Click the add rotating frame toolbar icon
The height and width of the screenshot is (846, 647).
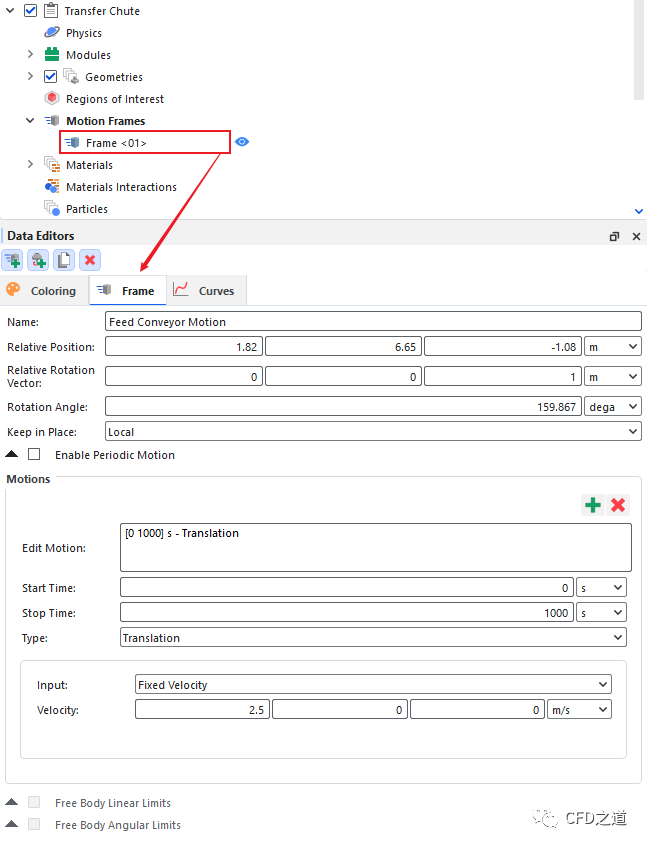tap(38, 261)
